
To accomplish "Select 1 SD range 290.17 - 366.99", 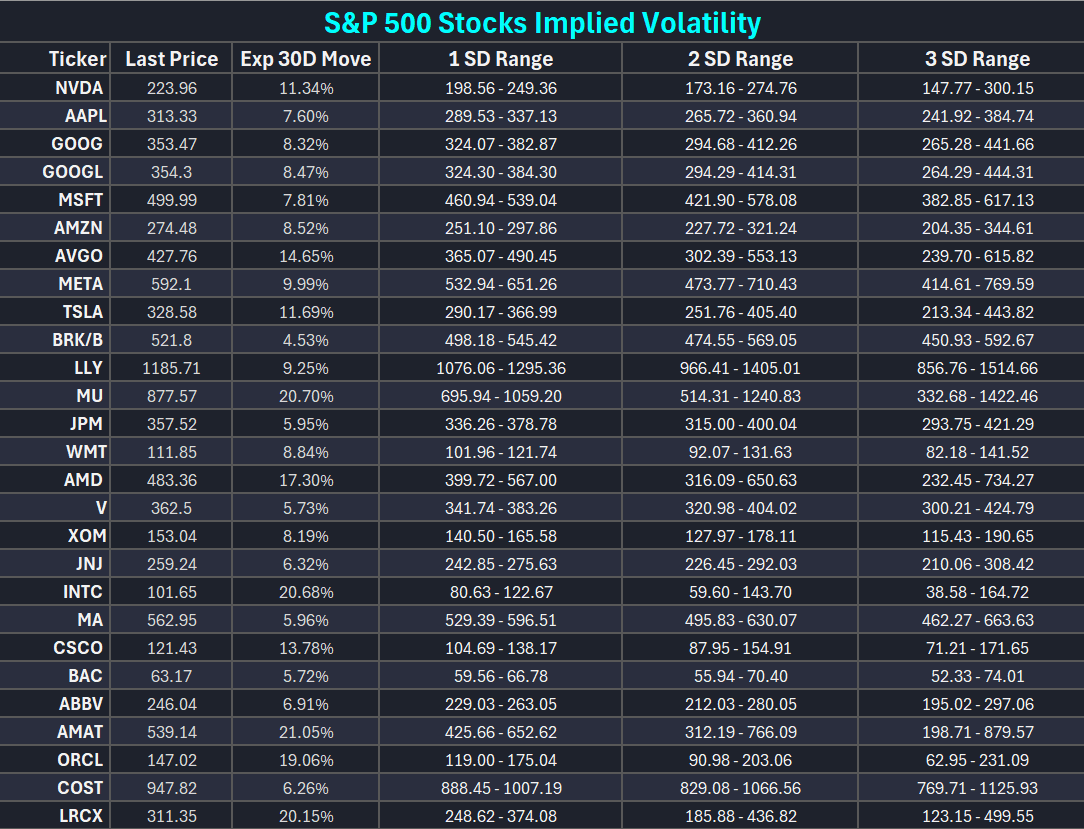I will pos(501,313).
